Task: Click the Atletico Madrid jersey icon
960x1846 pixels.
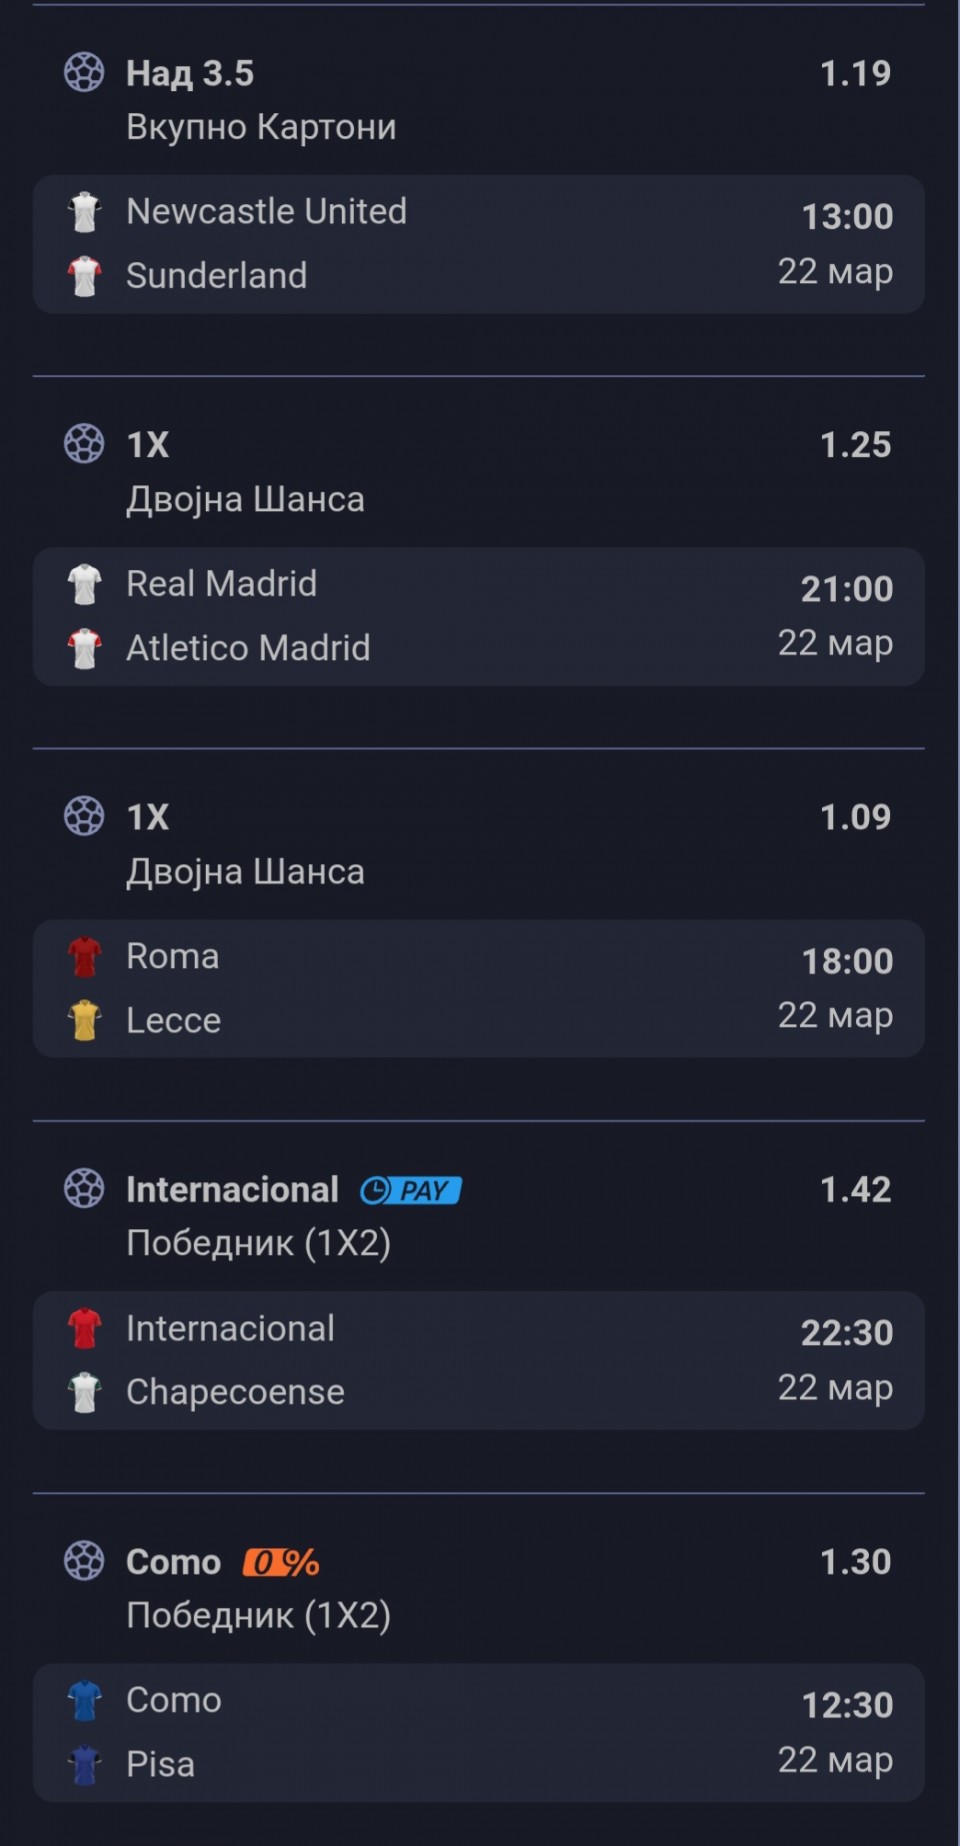Action: point(85,648)
